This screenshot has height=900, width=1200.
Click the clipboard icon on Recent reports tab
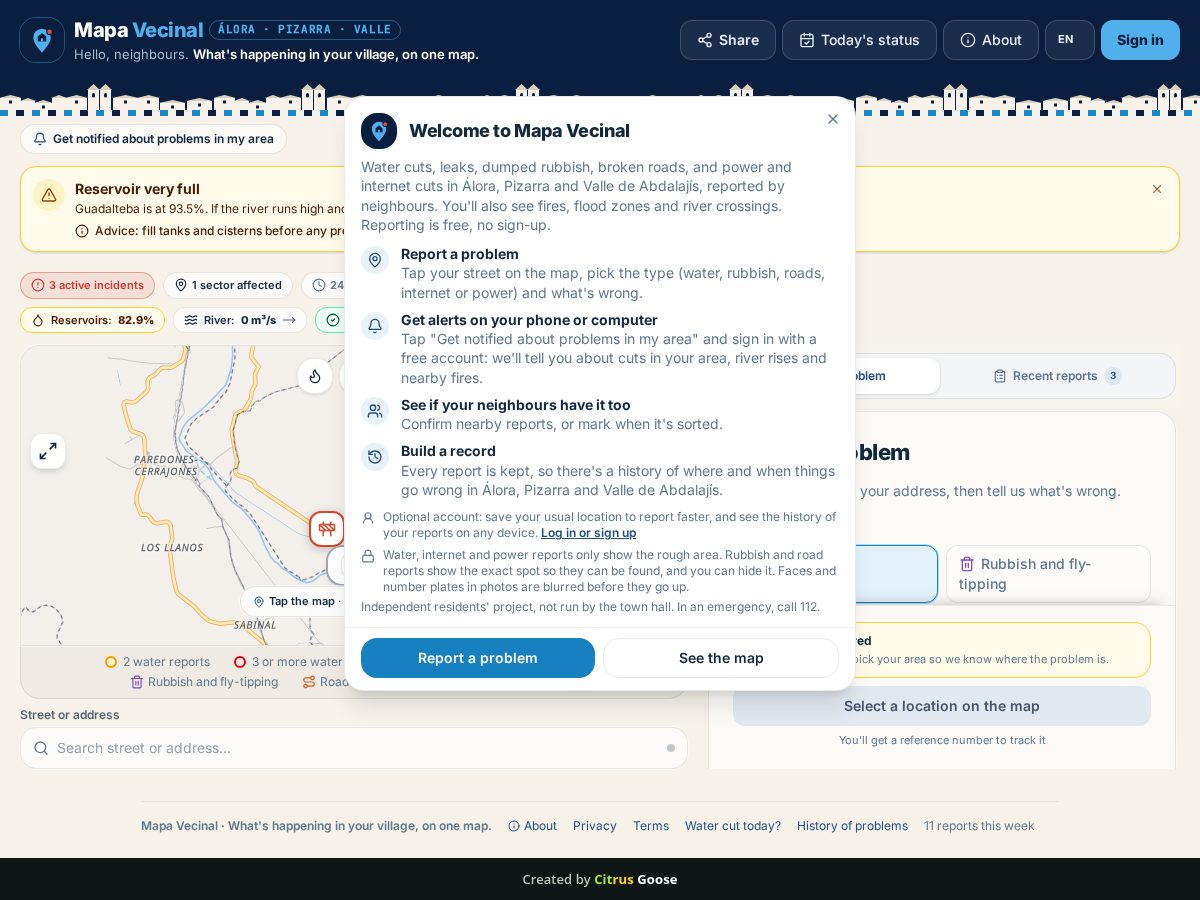click(1000, 376)
